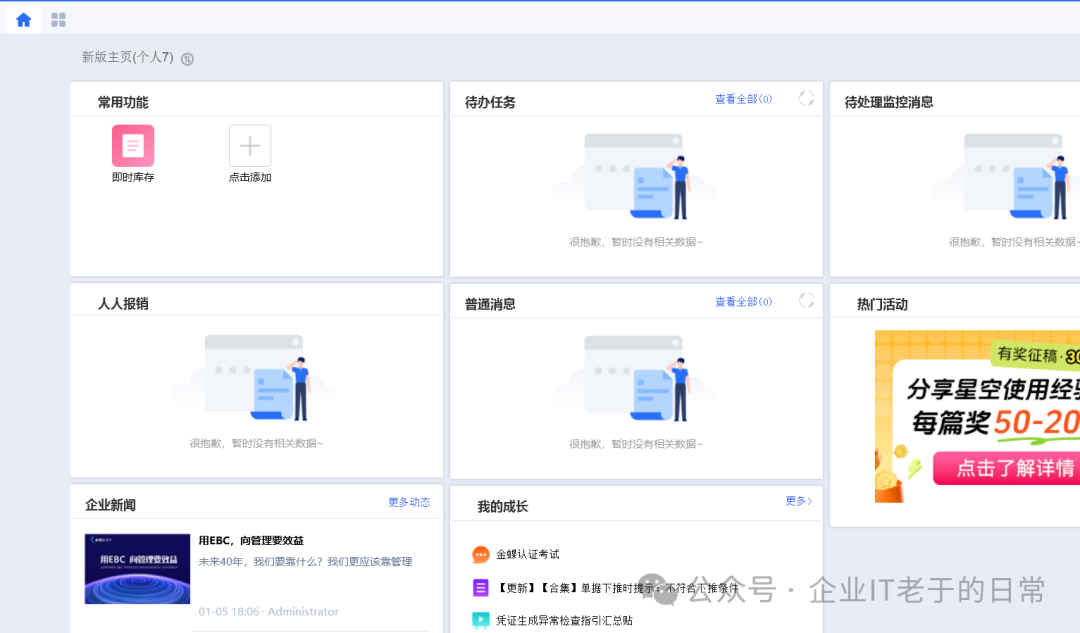Select the 金蝶认证考试 list item
Image resolution: width=1080 pixels, height=633 pixels.
pyautogui.click(x=530, y=554)
